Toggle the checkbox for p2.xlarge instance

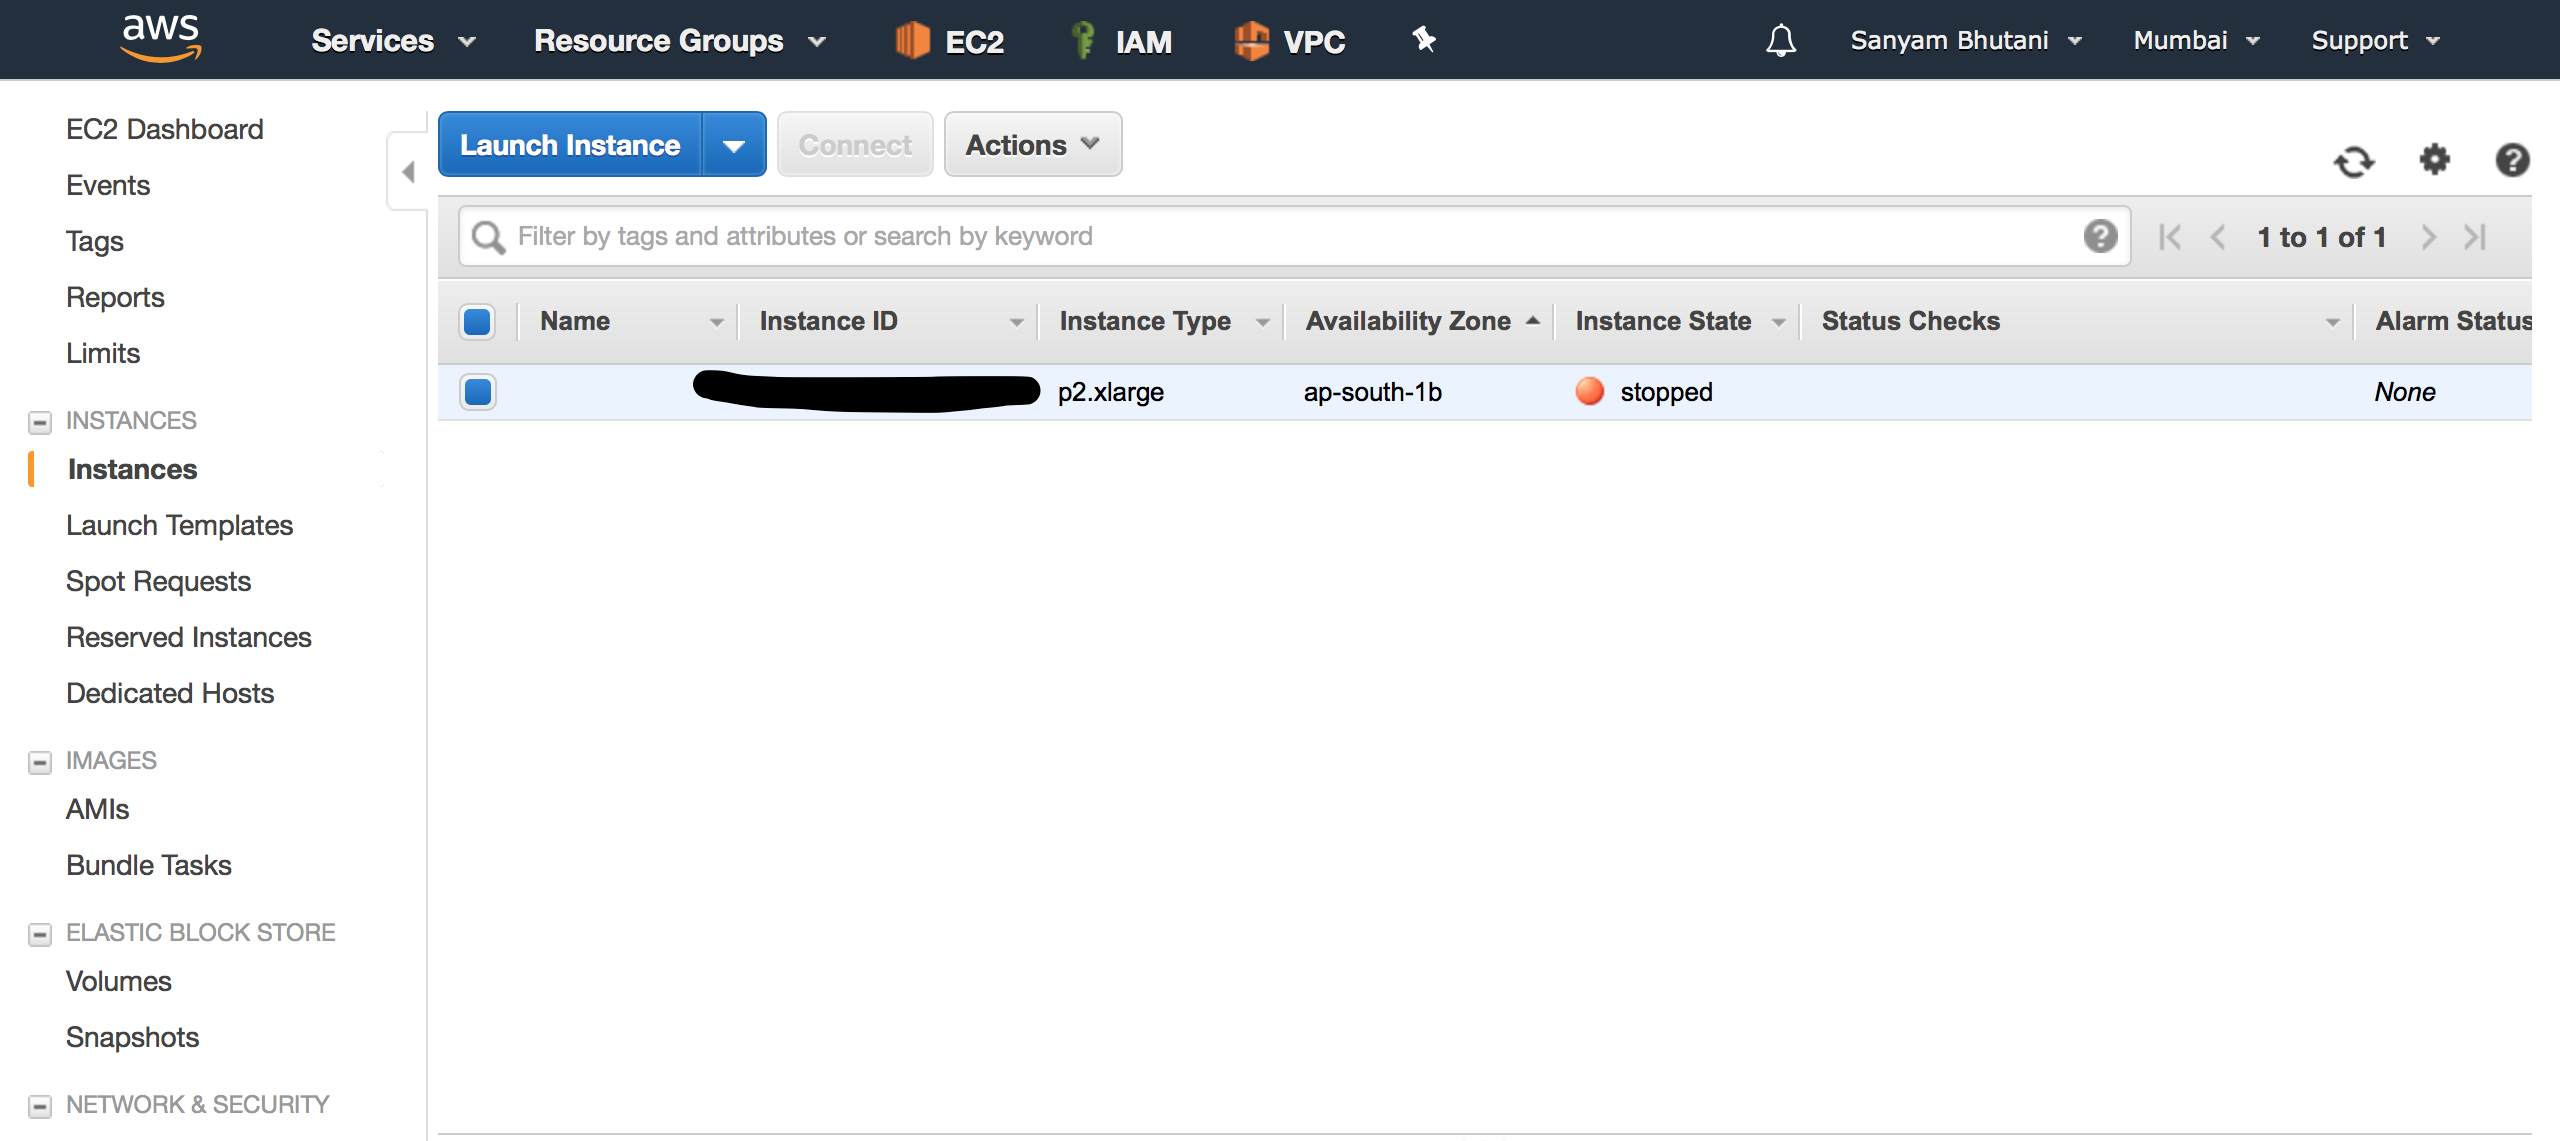coord(477,392)
